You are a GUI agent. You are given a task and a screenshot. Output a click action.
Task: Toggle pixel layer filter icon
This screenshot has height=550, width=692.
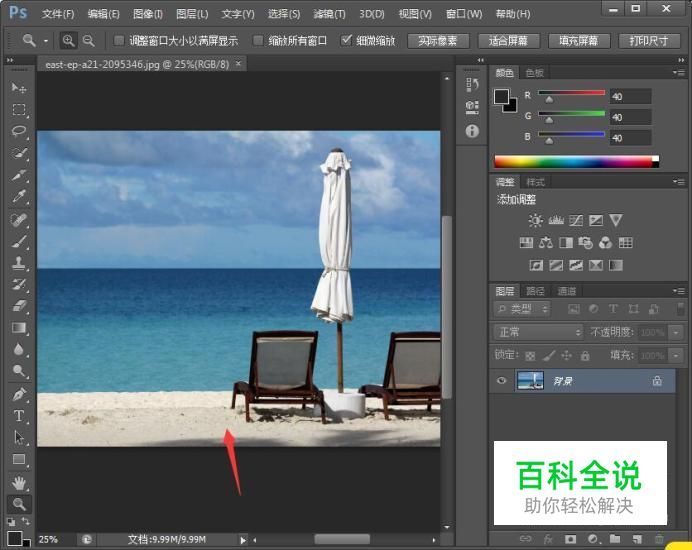click(x=574, y=309)
